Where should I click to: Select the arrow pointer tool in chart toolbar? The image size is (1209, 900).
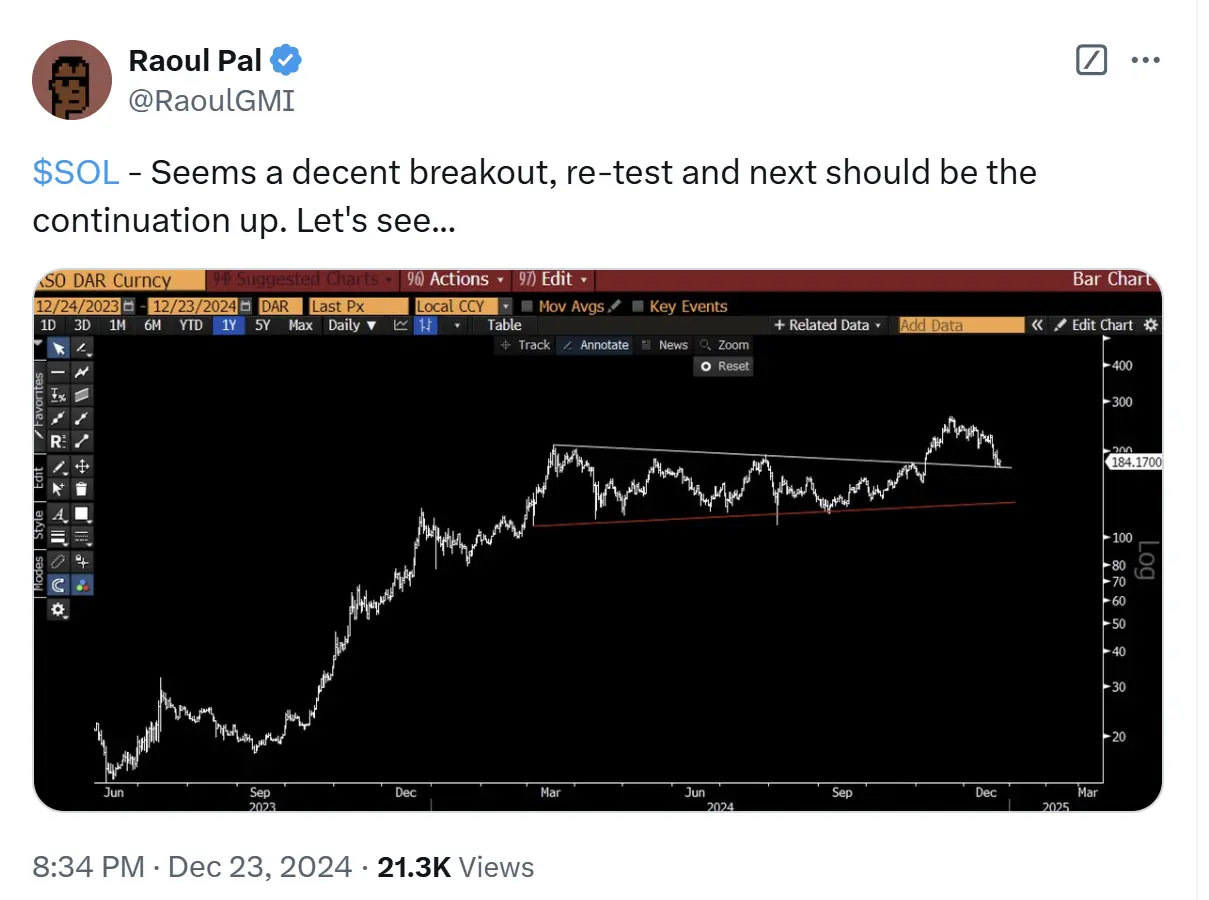[x=59, y=348]
